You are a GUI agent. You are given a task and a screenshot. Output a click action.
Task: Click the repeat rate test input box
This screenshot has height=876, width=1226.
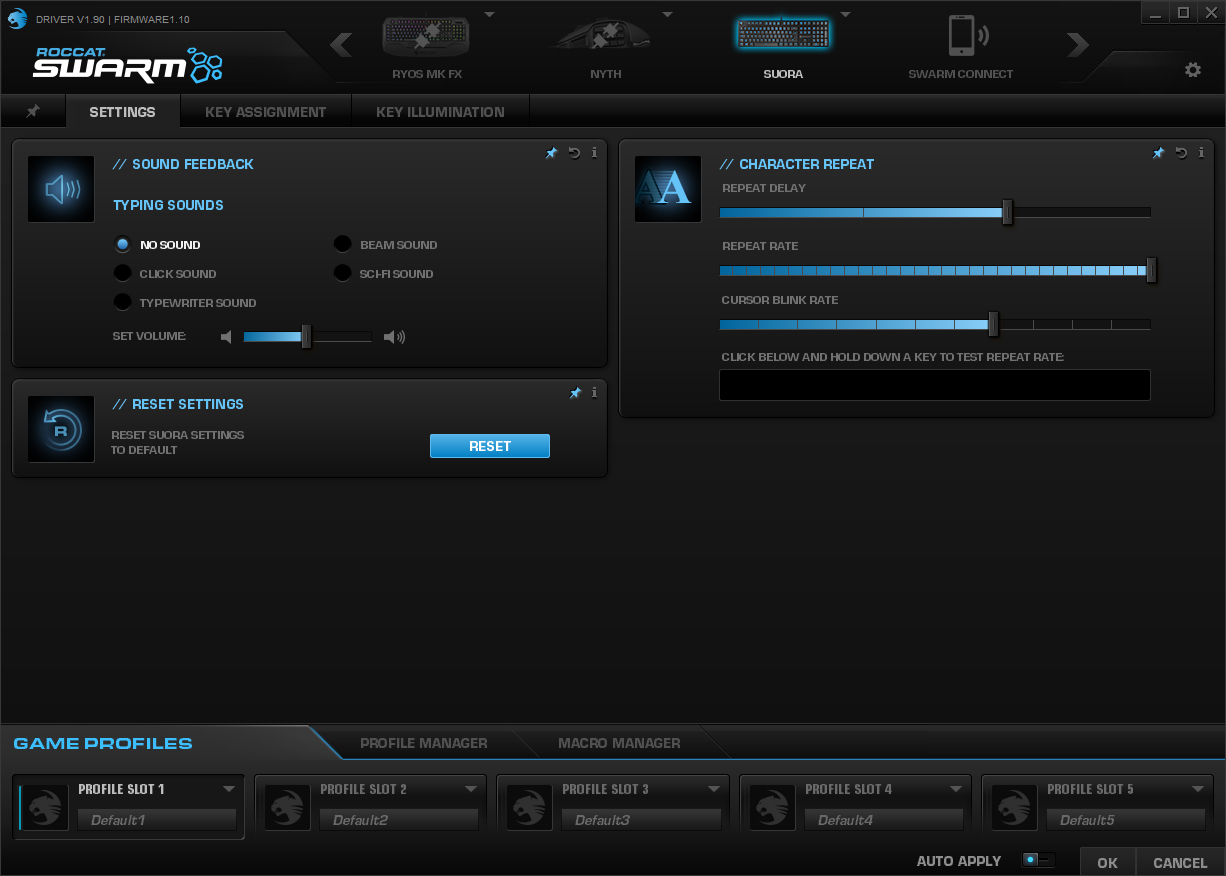click(935, 385)
